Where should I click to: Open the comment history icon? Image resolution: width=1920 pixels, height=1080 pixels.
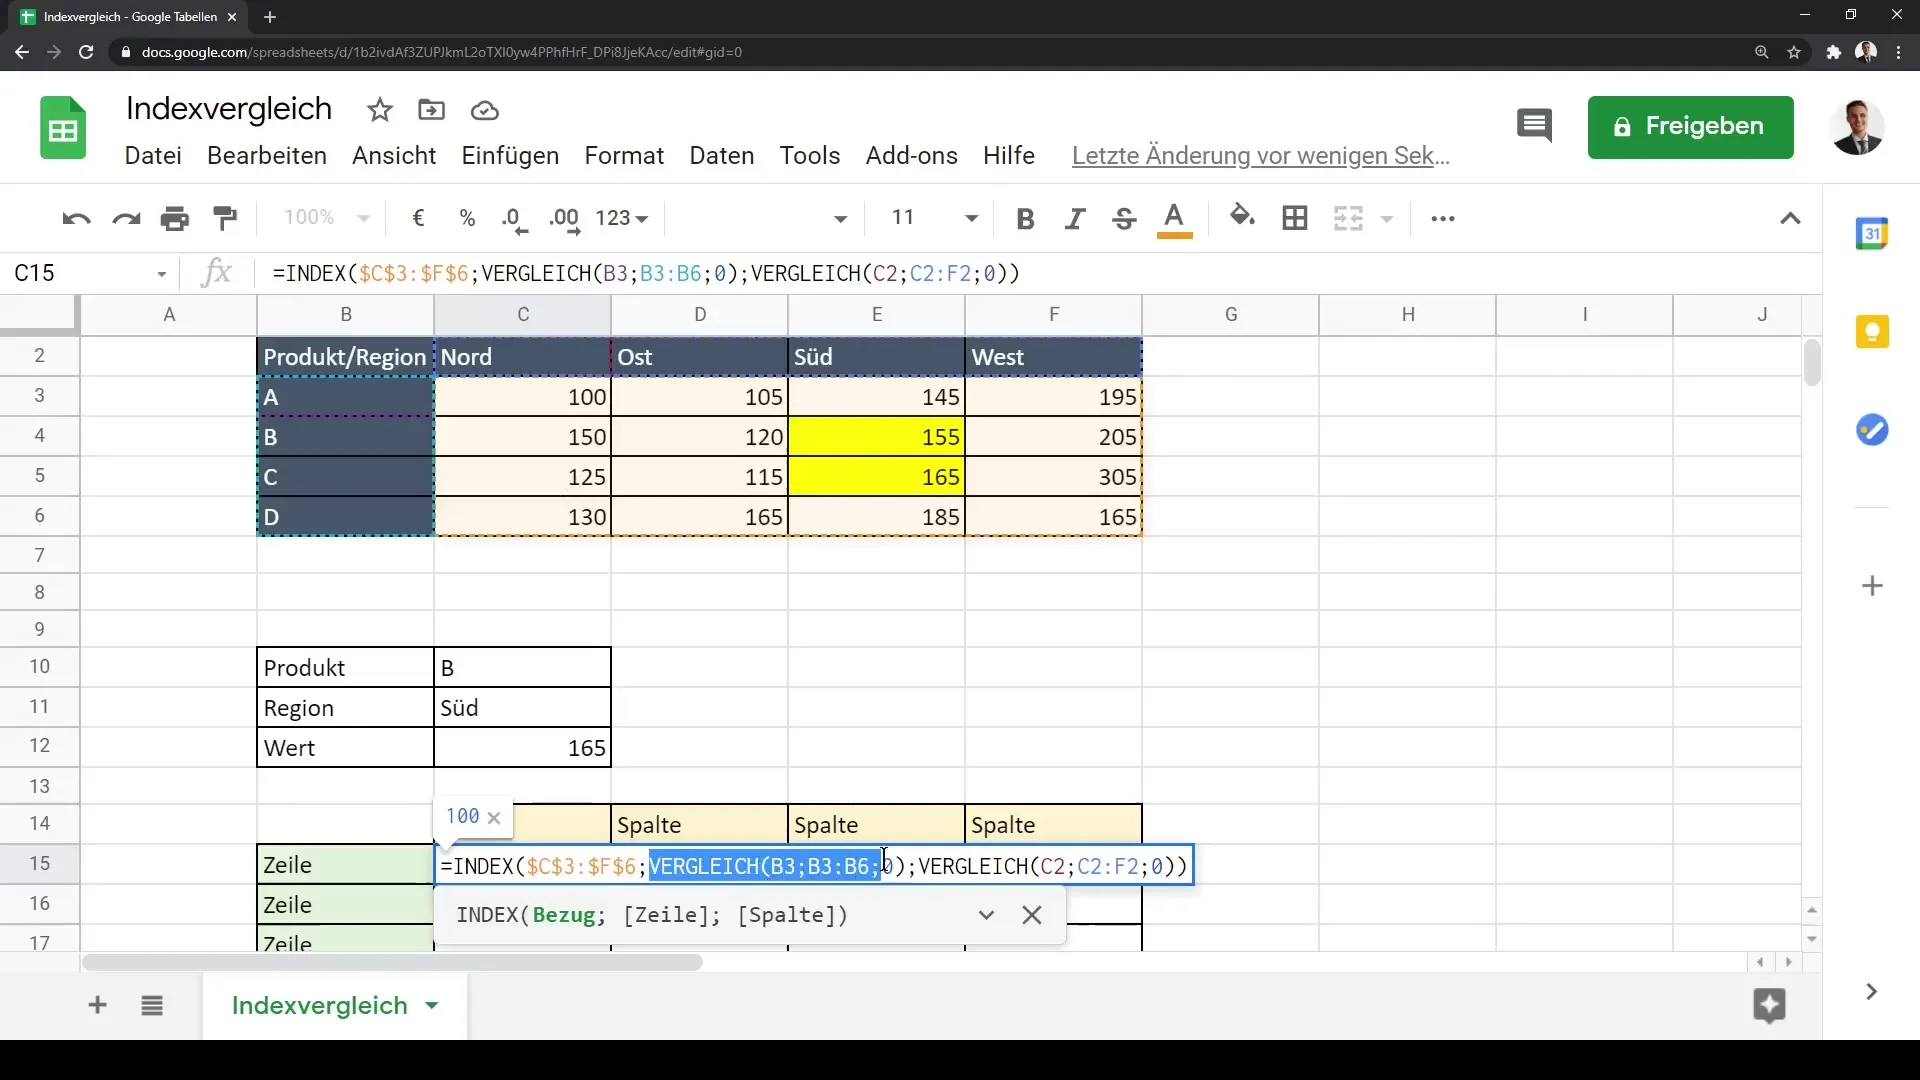(1534, 127)
